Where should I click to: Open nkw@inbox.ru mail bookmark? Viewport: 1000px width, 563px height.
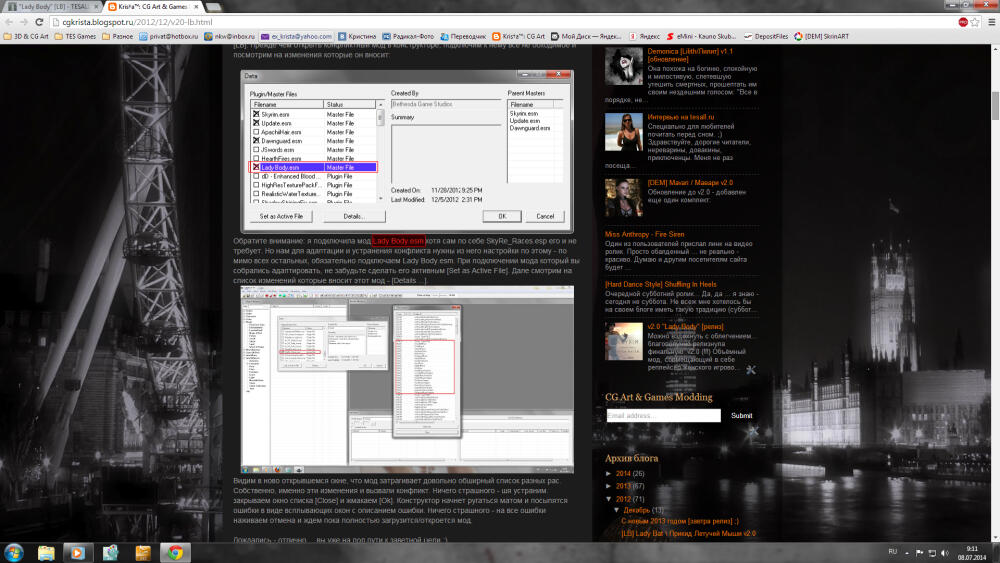click(229, 36)
